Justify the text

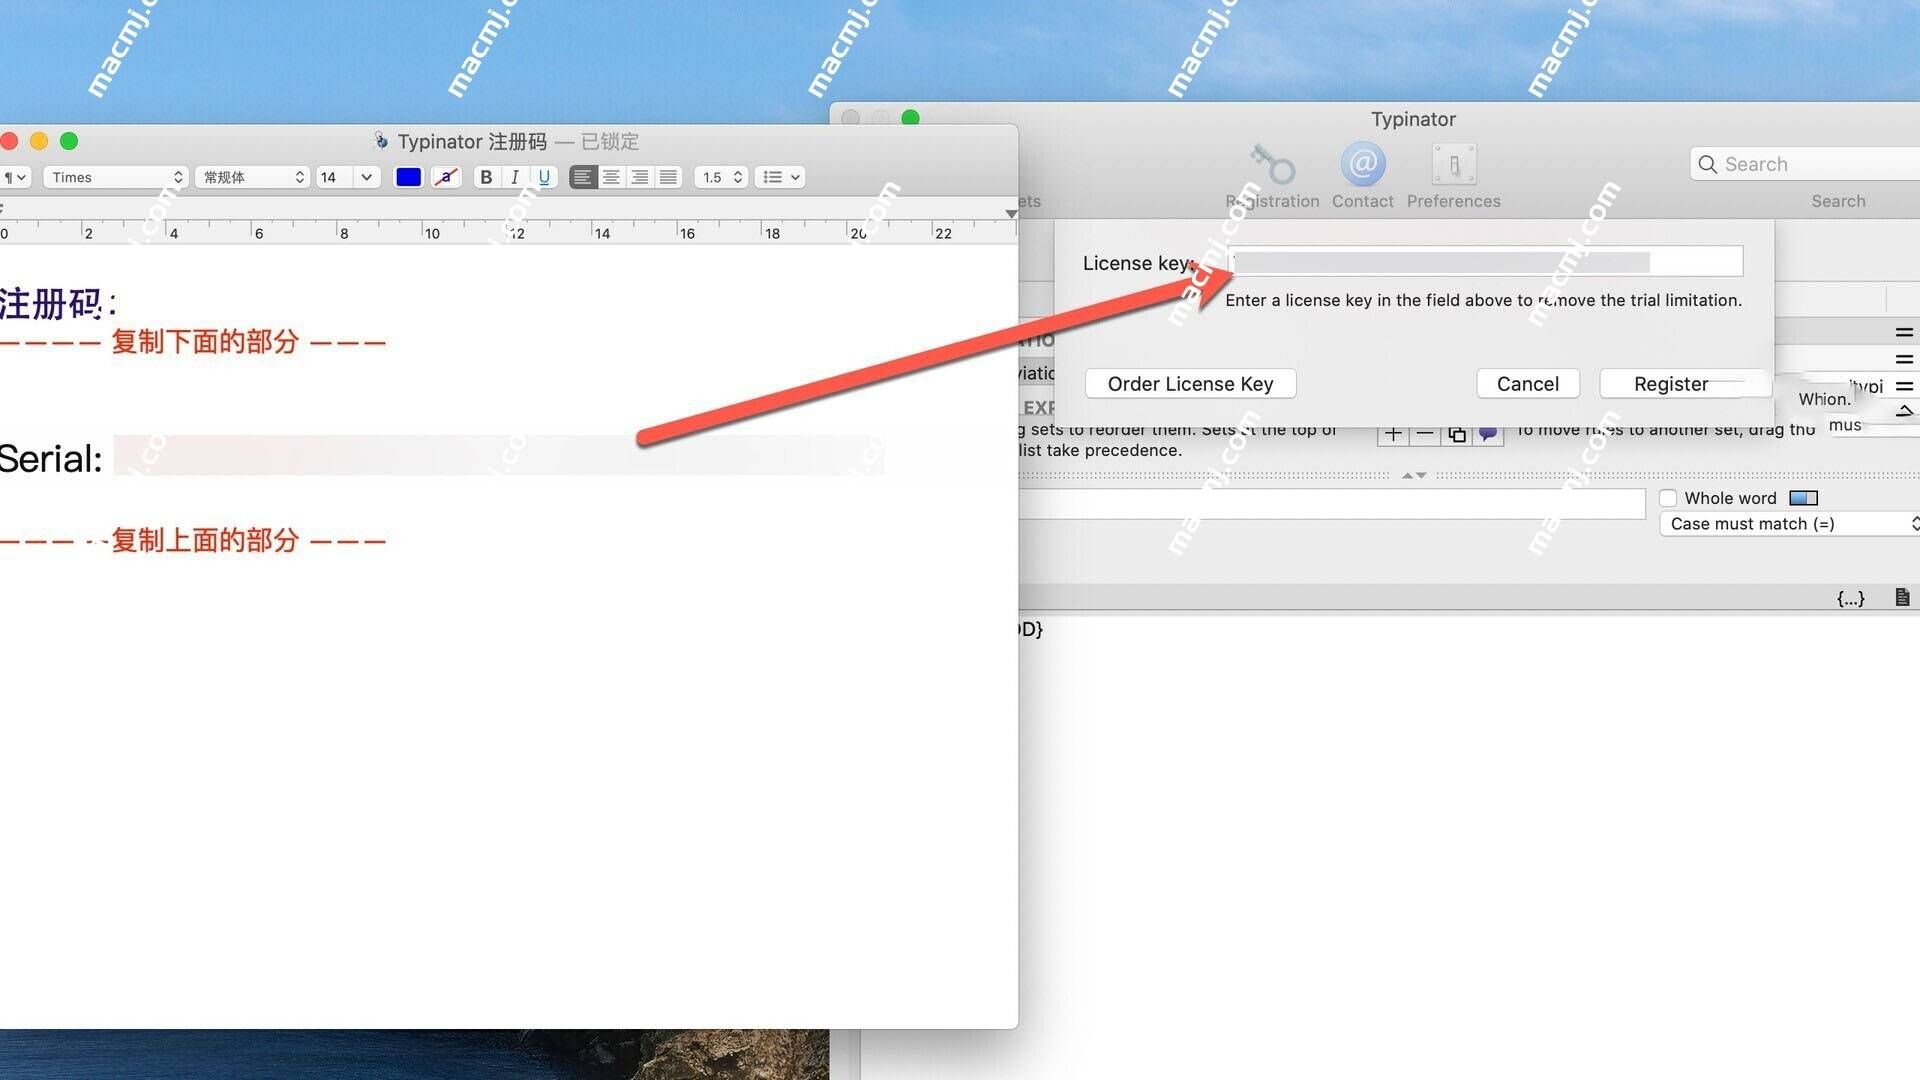point(669,177)
